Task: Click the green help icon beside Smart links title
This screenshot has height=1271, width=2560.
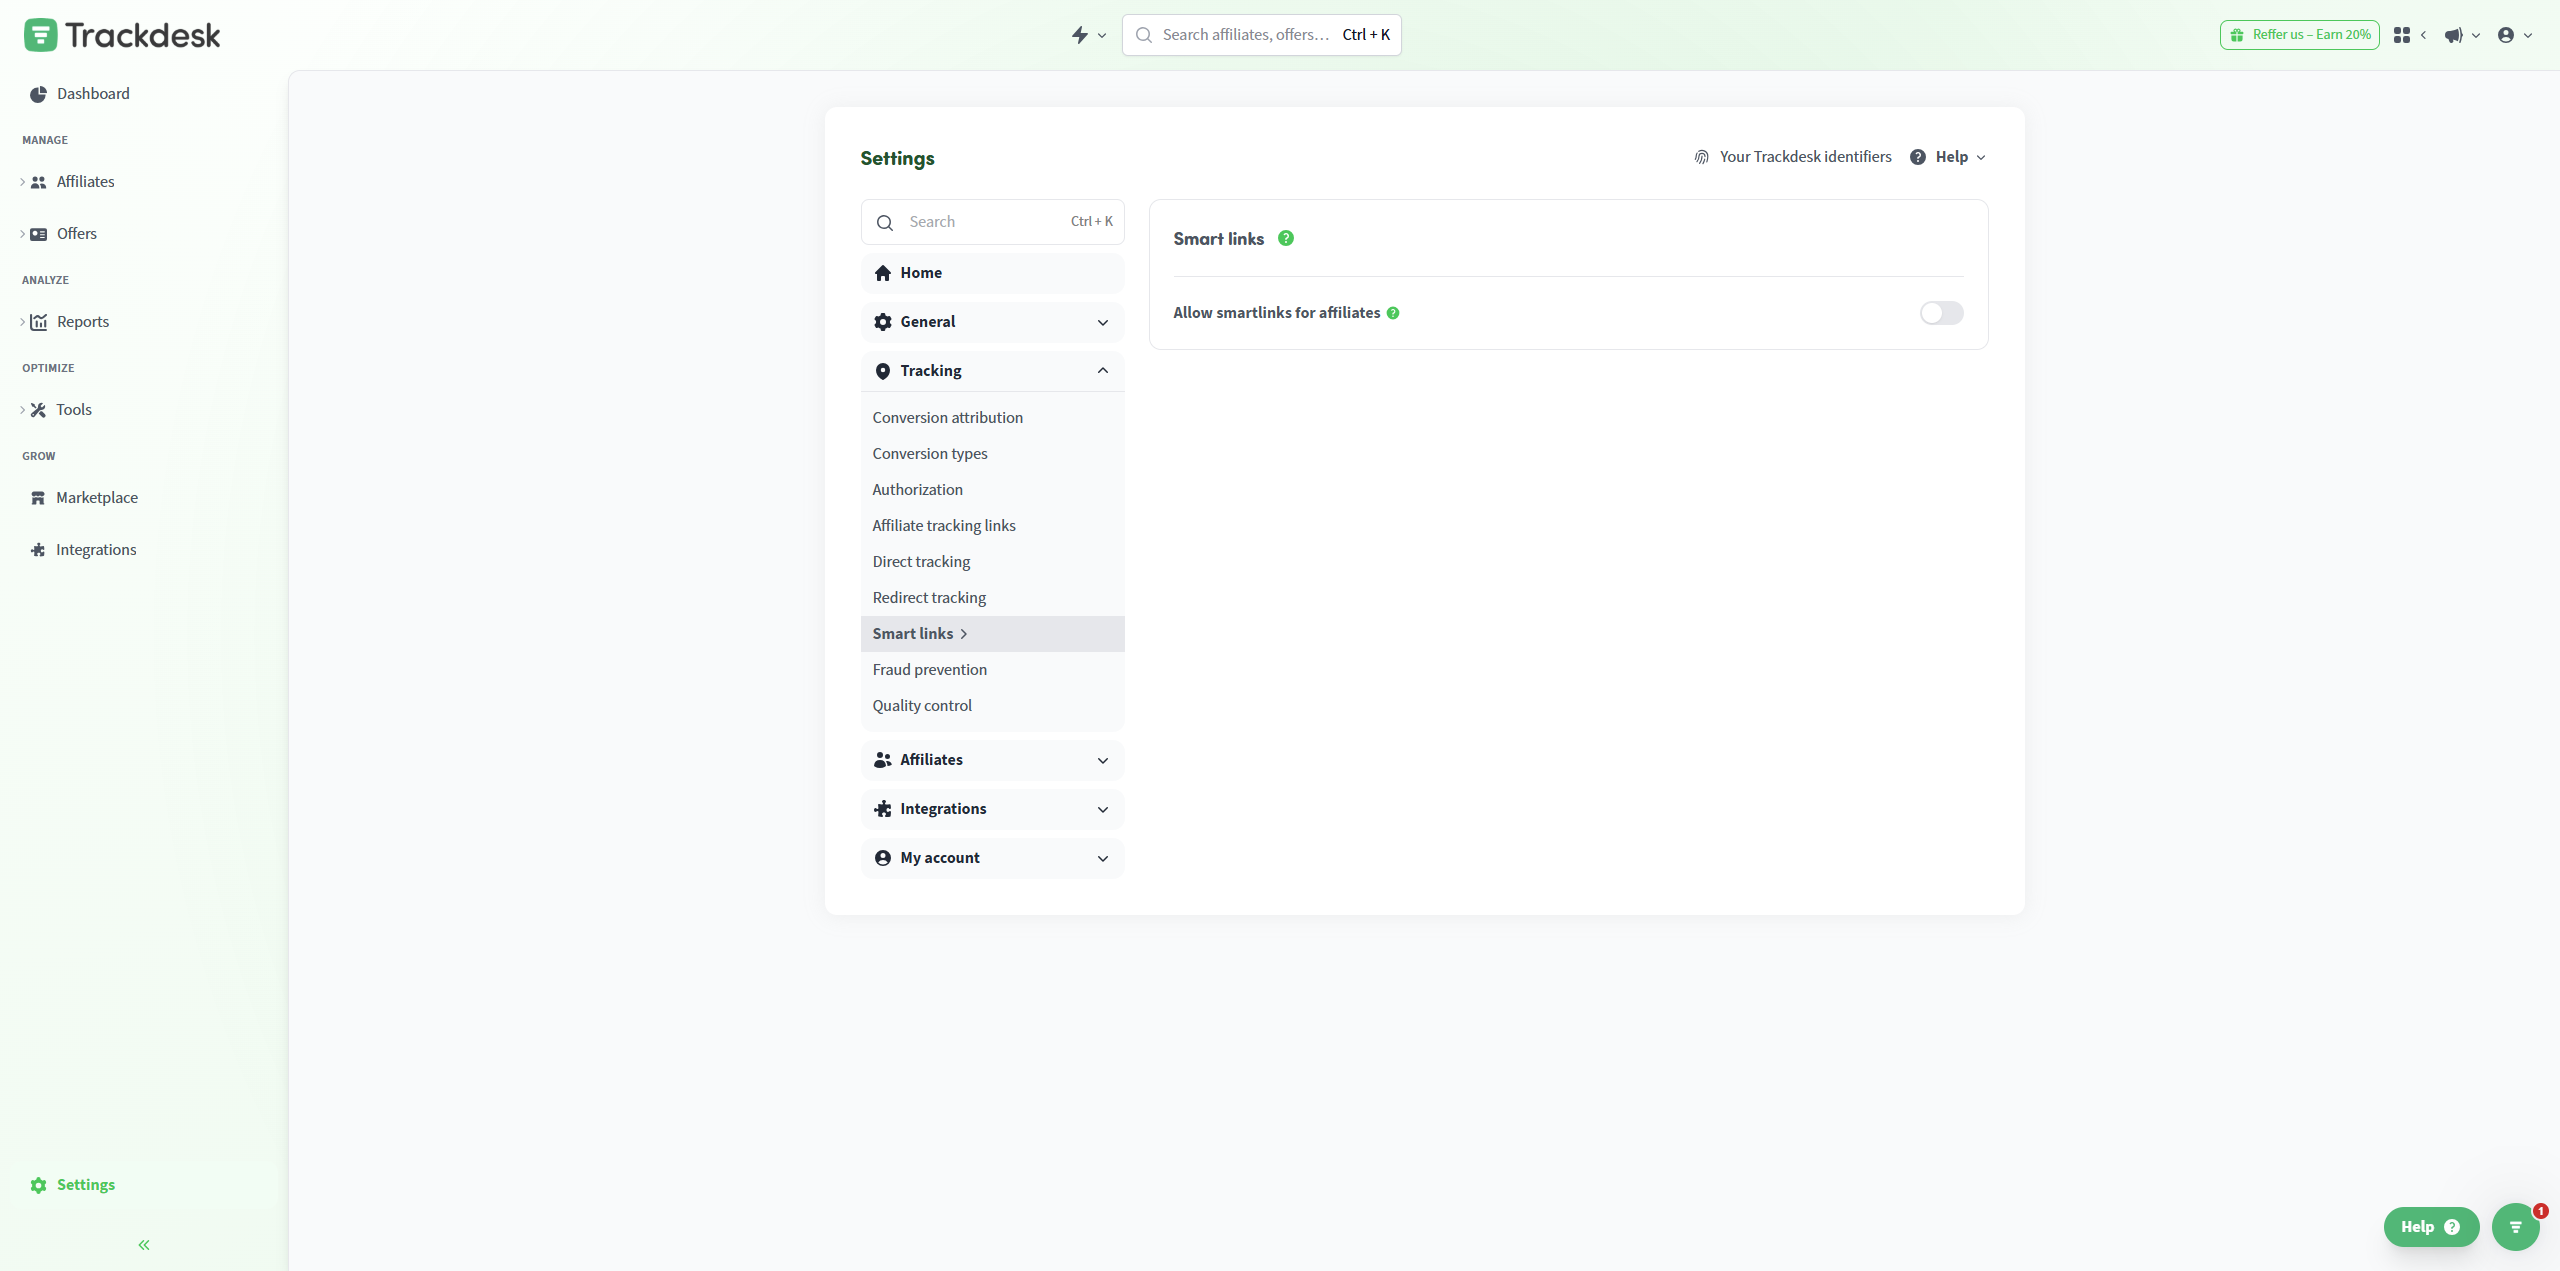Action: click(1286, 238)
